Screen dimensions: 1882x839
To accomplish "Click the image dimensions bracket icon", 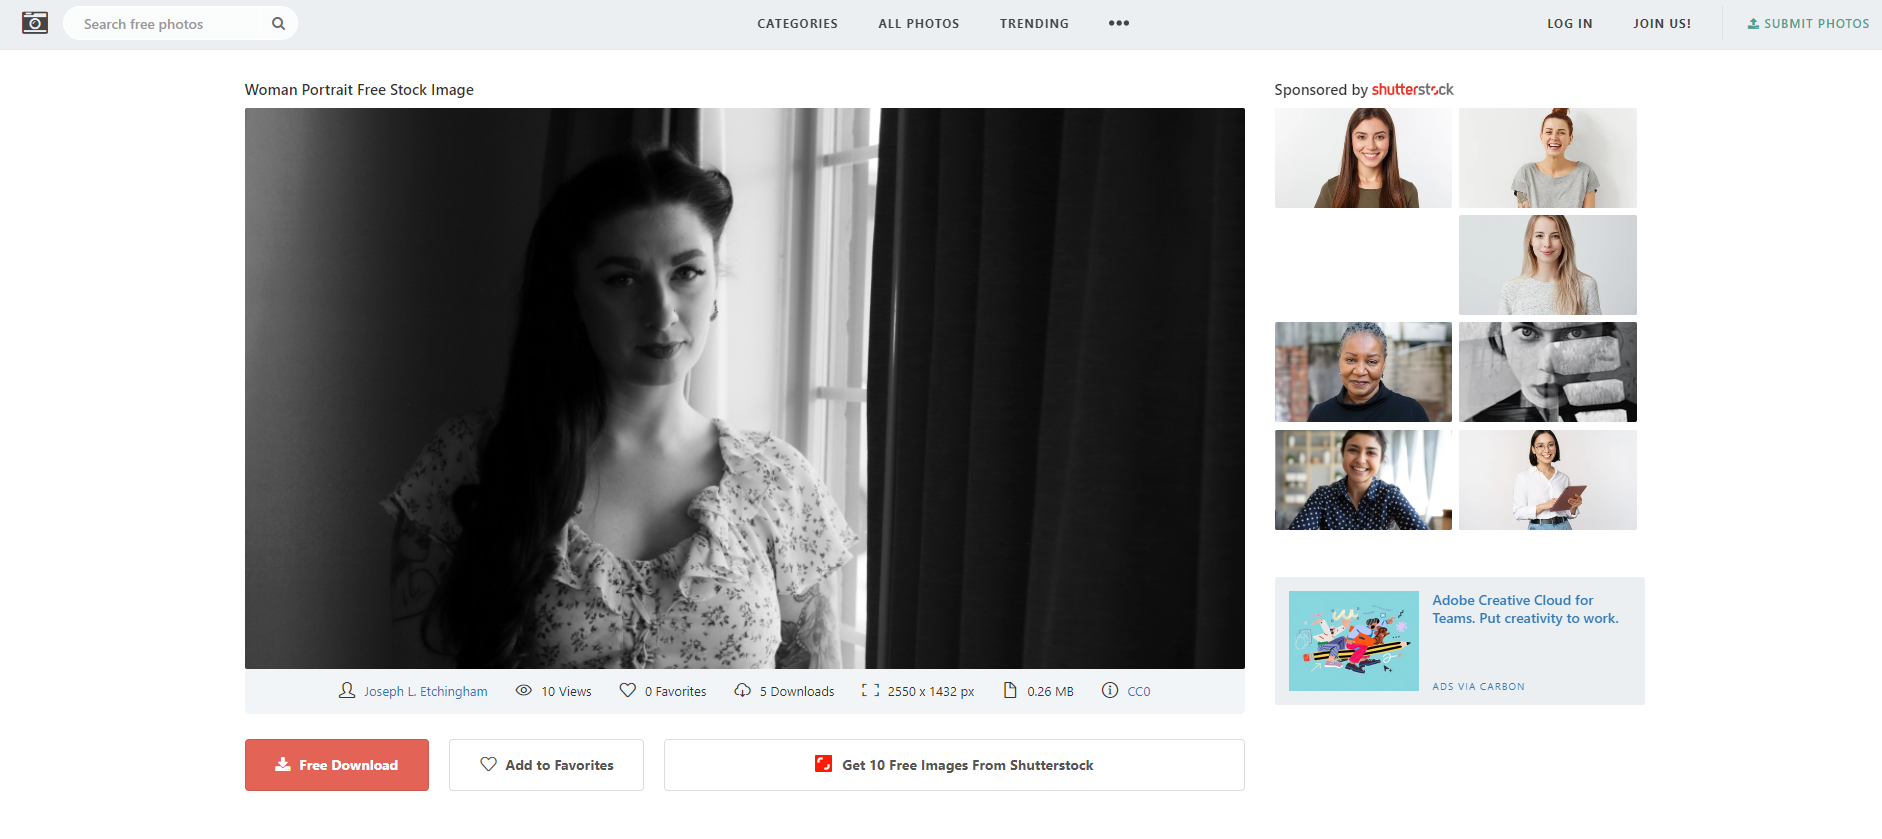I will [870, 690].
